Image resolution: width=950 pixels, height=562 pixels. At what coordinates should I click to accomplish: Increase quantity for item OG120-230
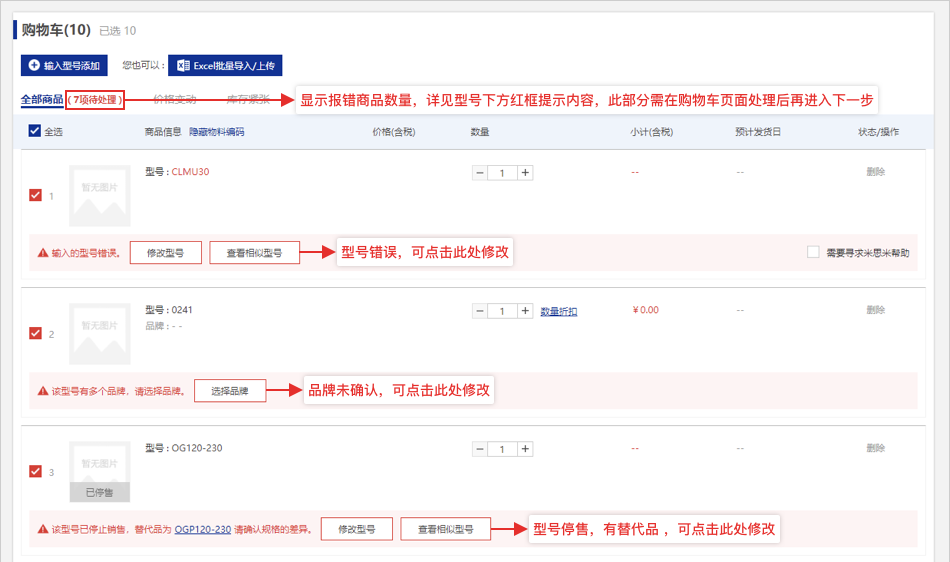[525, 449]
